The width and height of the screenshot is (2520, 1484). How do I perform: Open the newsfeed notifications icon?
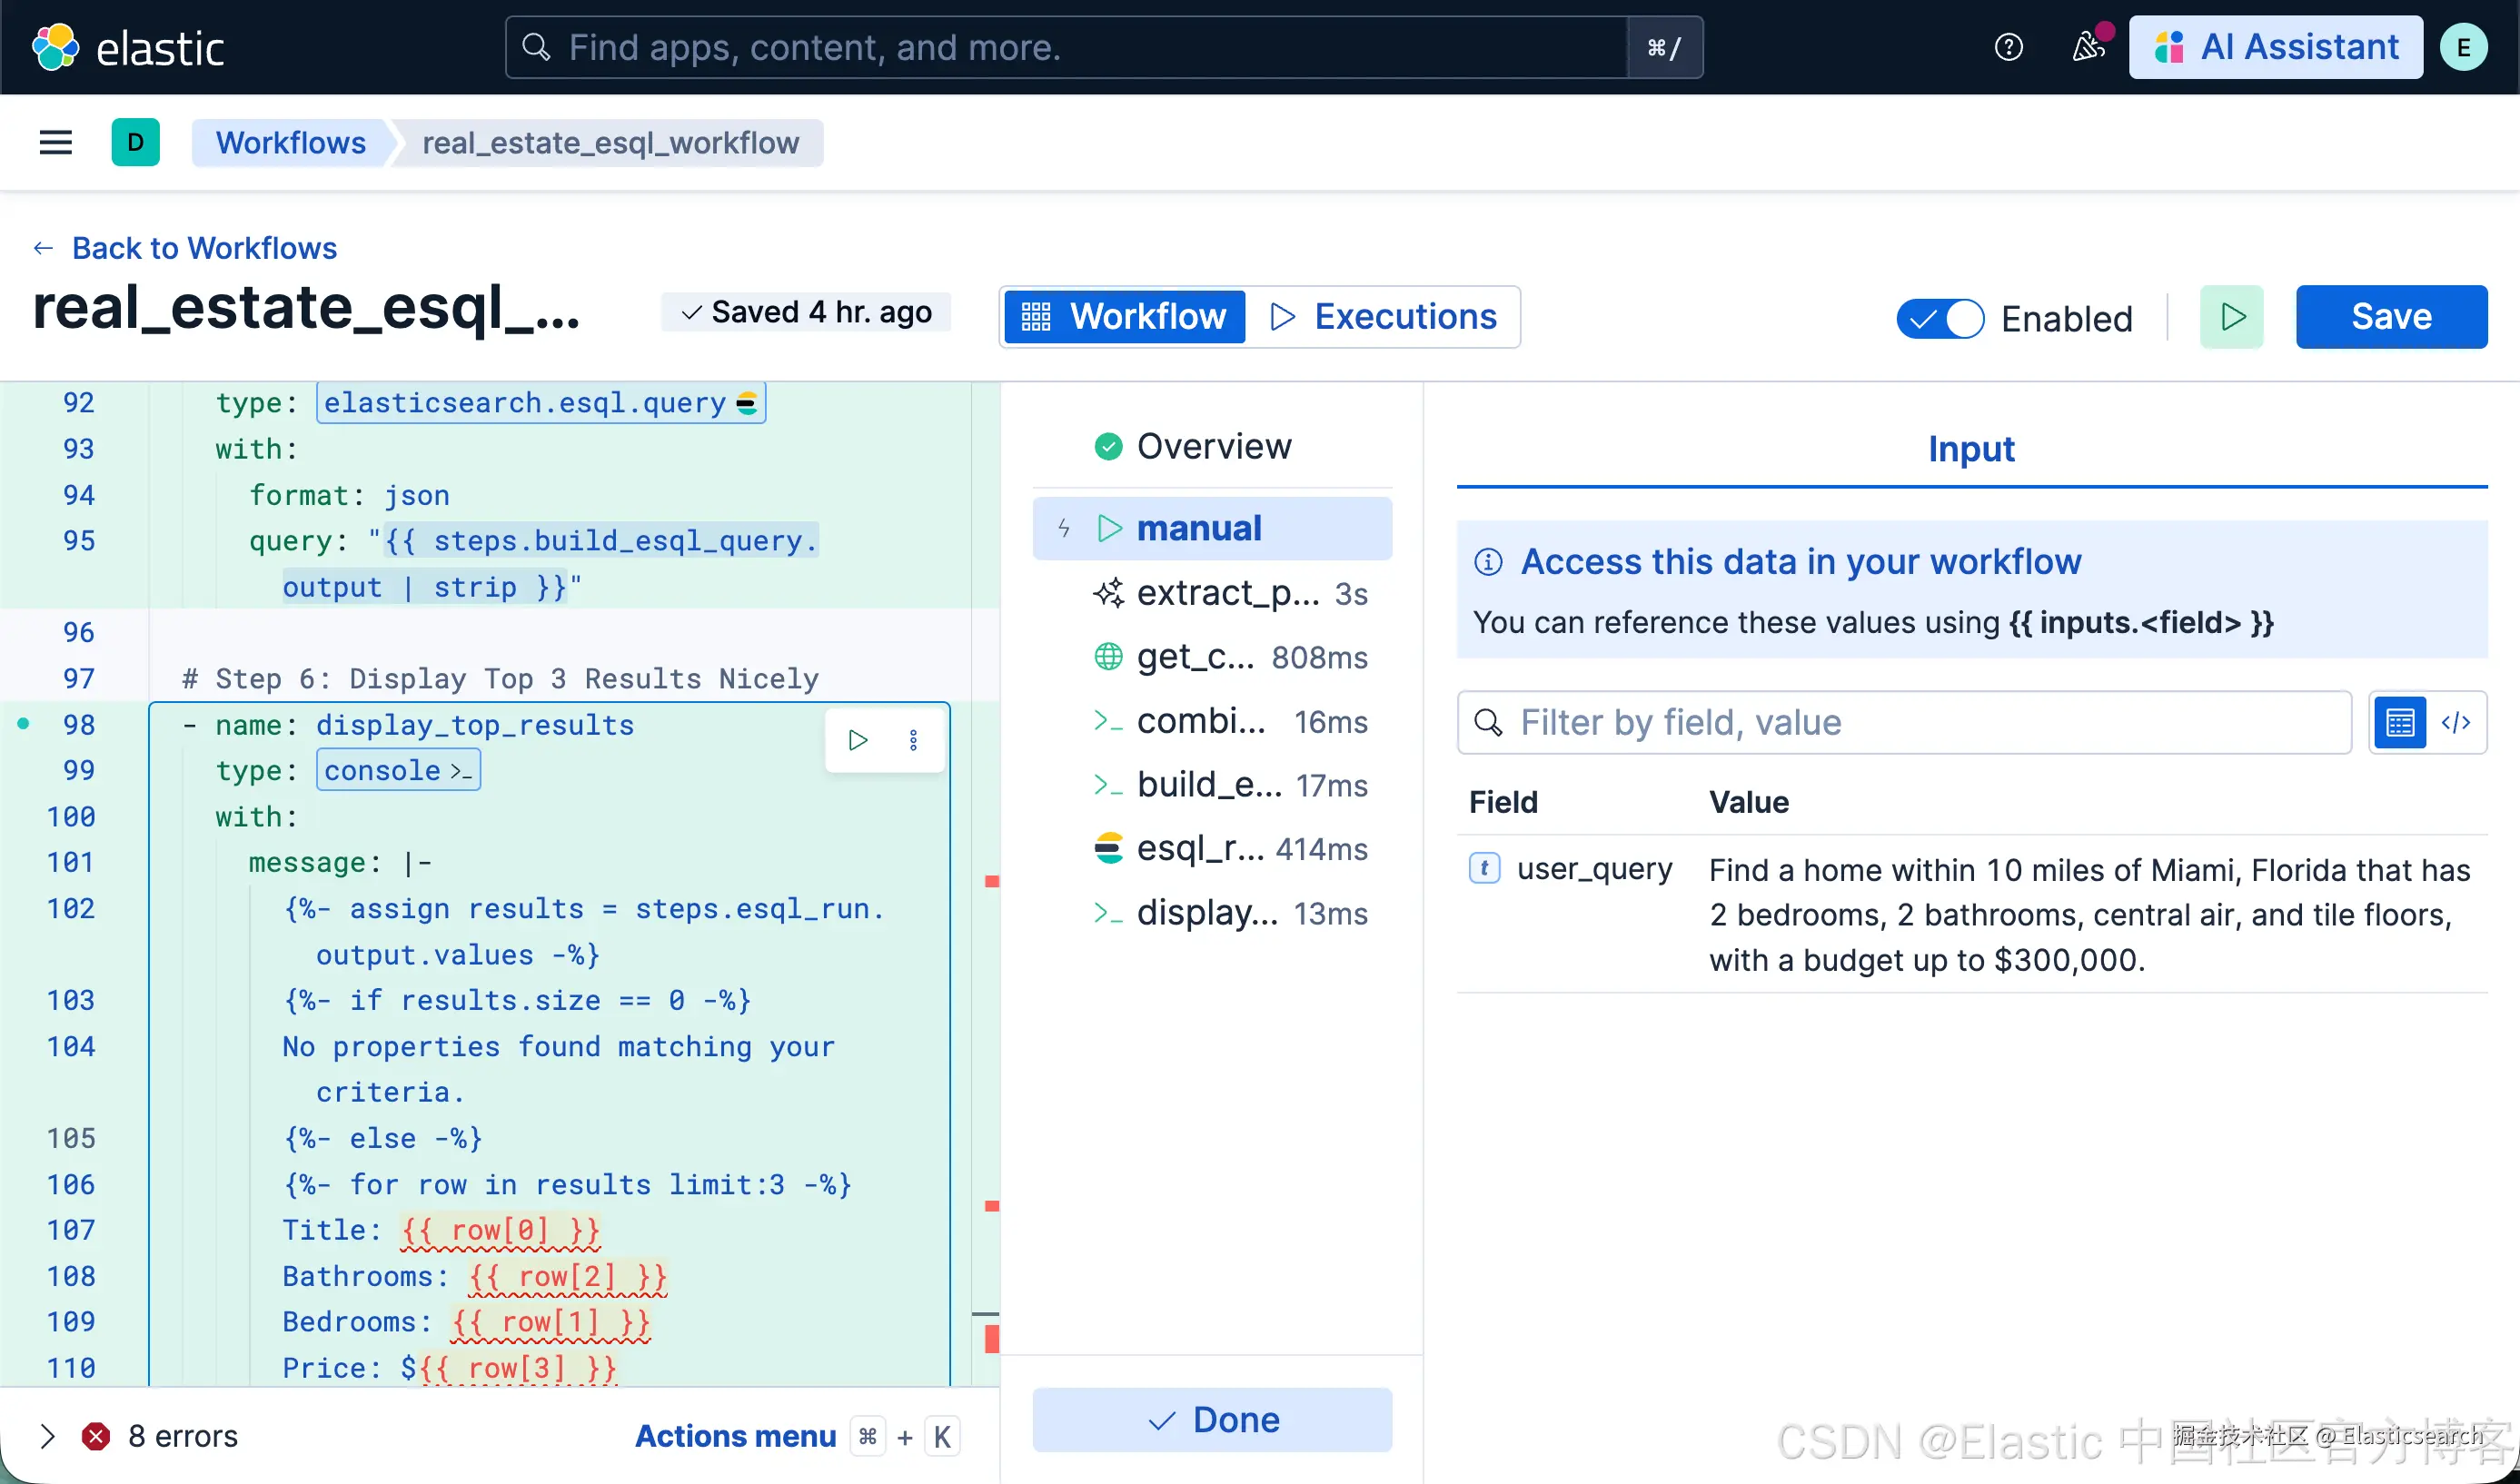[2088, 47]
